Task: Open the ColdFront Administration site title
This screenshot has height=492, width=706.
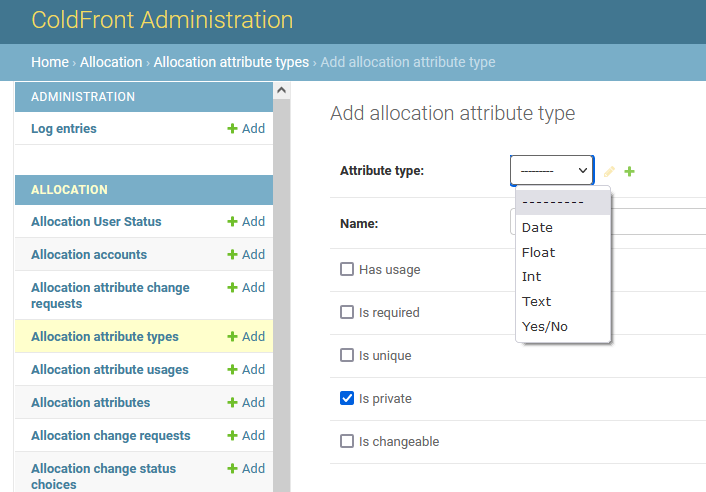Action: coord(162,20)
